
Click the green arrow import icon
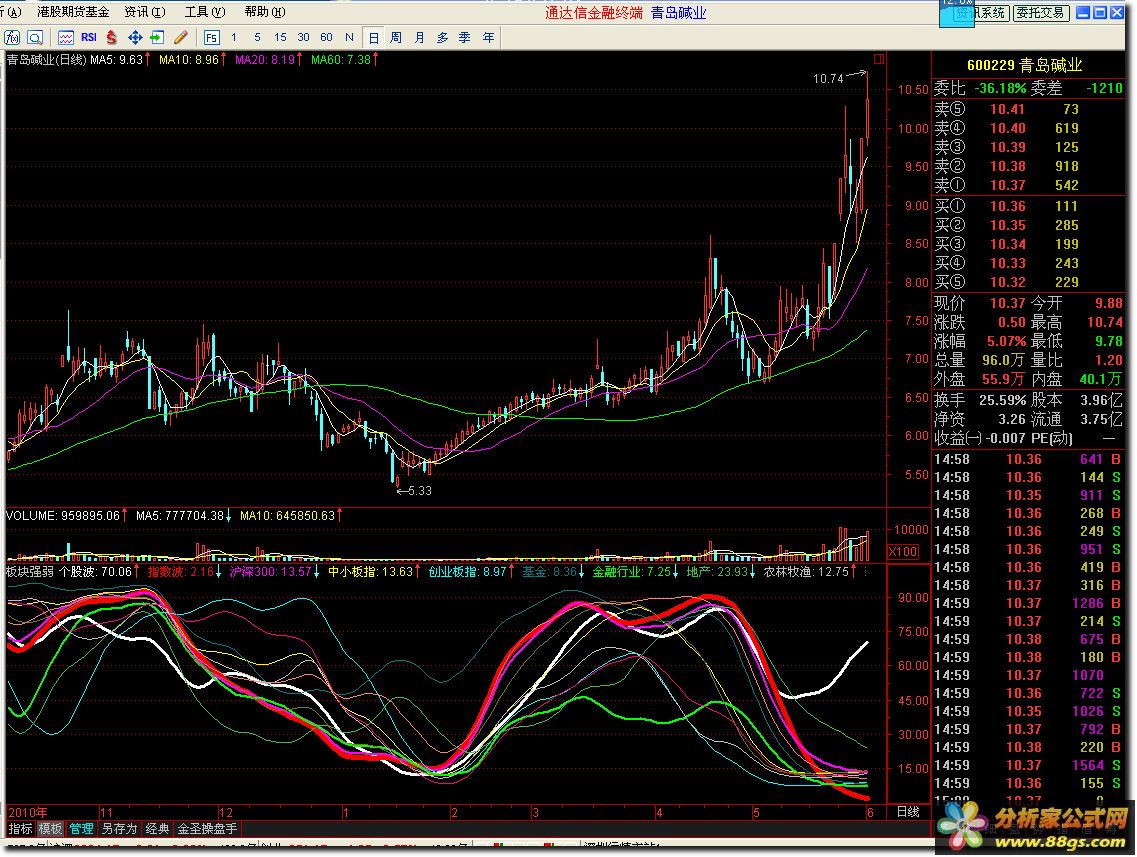coord(157,38)
